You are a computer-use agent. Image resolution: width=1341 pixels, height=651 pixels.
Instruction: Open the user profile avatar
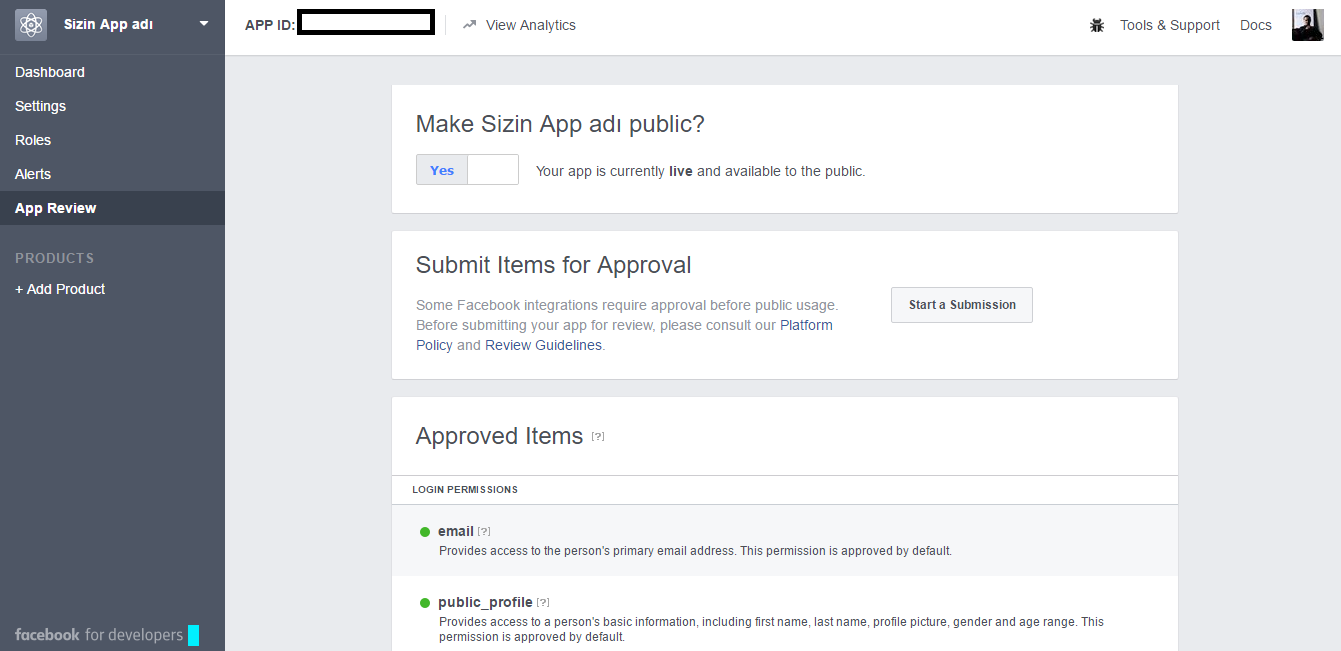[x=1307, y=25]
